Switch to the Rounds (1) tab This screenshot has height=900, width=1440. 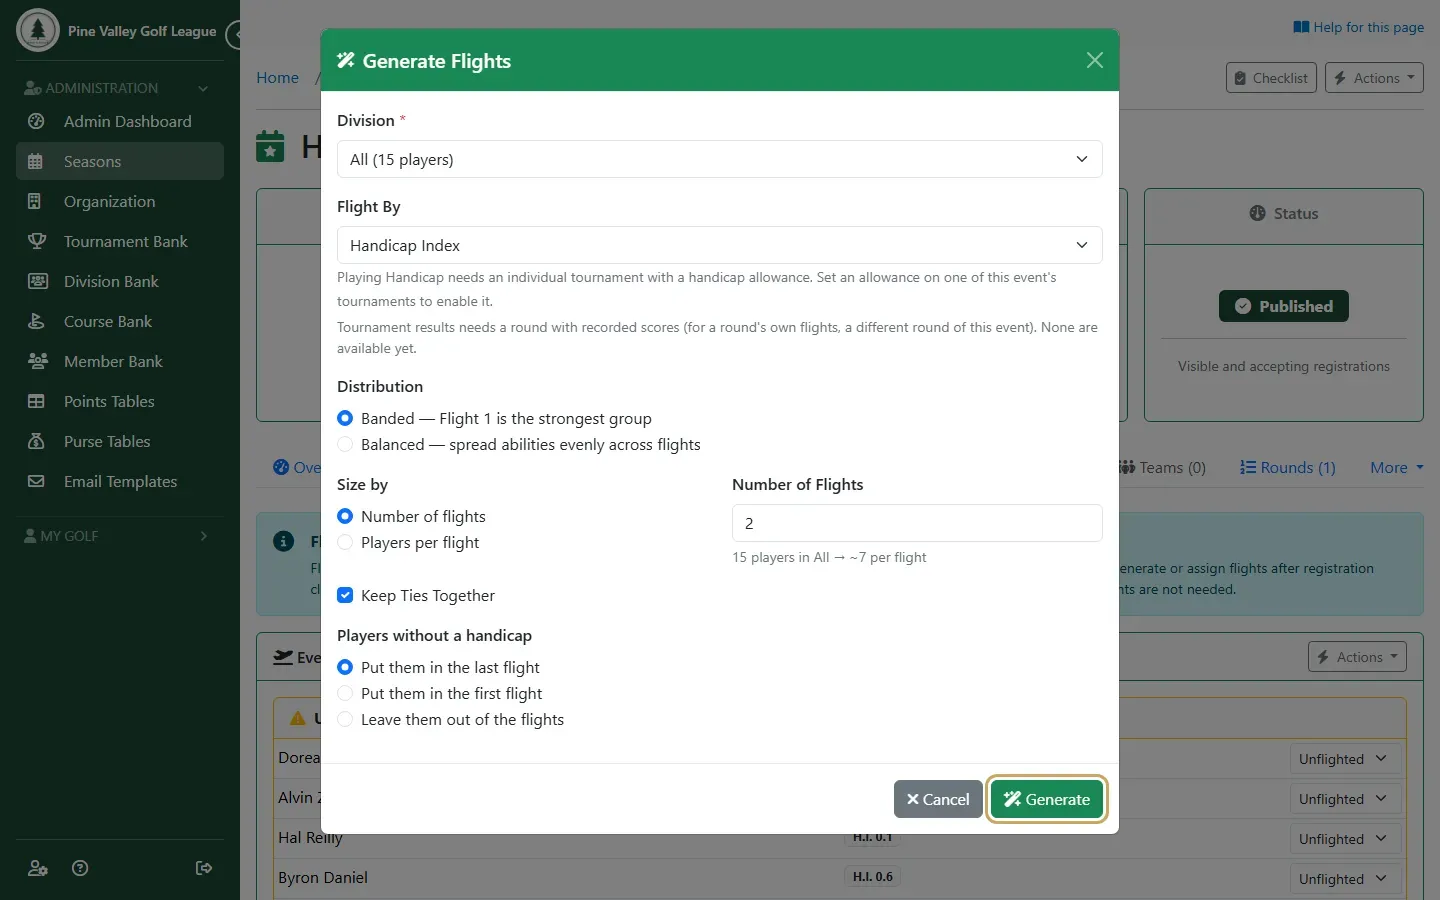pyautogui.click(x=1288, y=467)
